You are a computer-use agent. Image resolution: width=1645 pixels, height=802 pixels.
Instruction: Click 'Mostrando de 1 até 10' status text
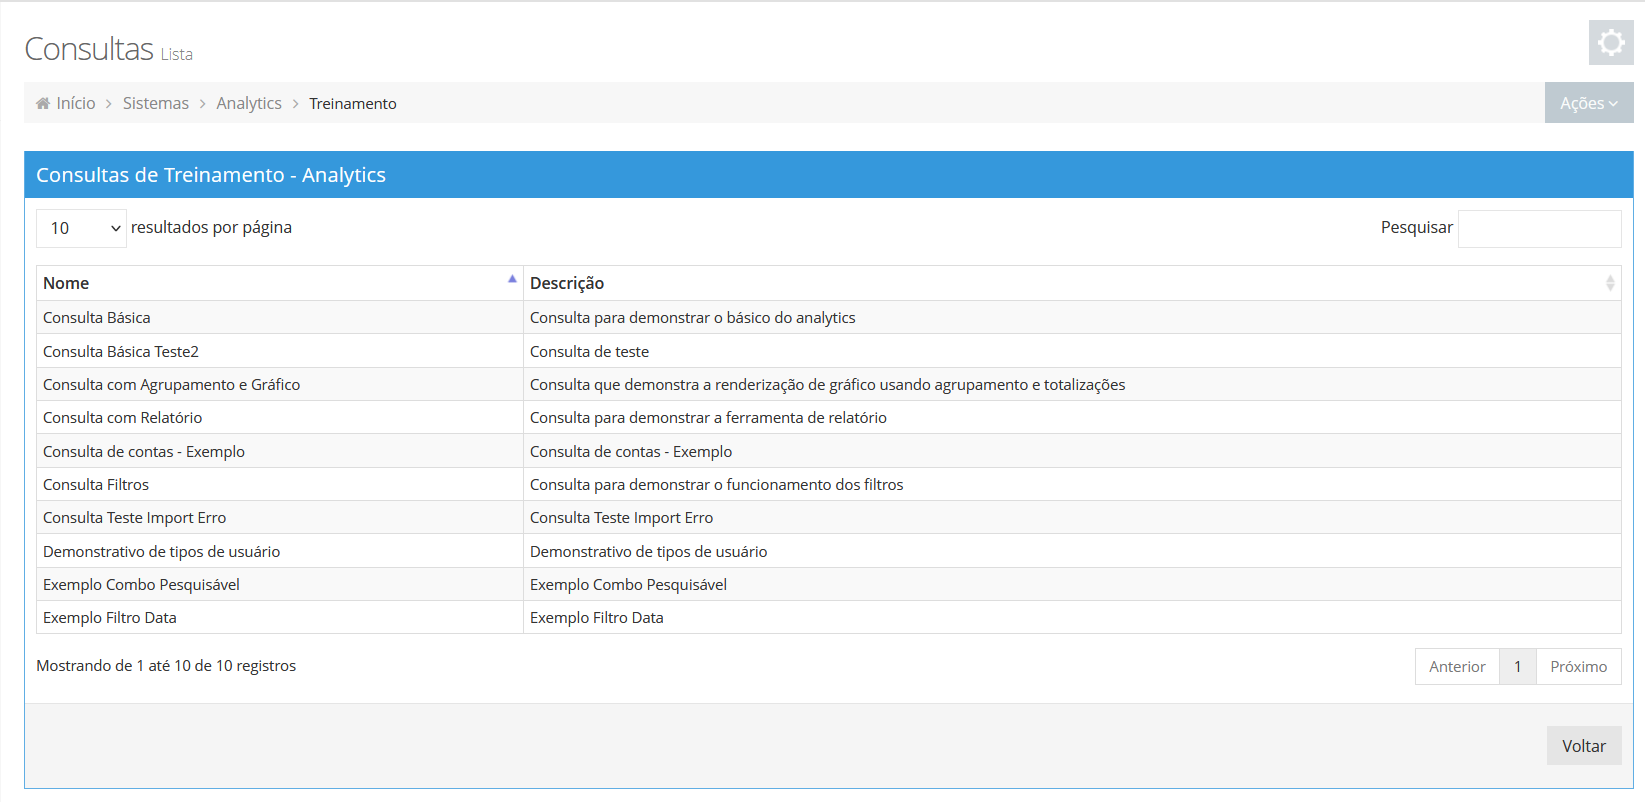[166, 666]
